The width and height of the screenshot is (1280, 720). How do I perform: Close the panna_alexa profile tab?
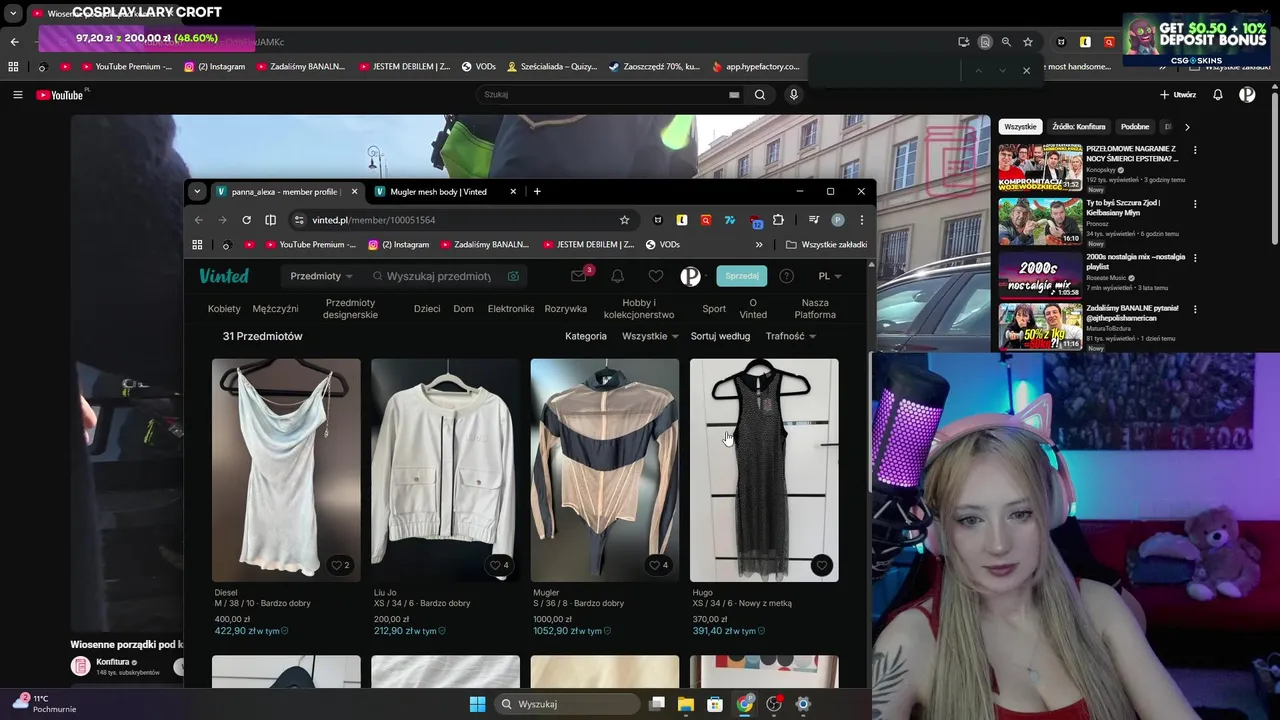click(x=354, y=192)
